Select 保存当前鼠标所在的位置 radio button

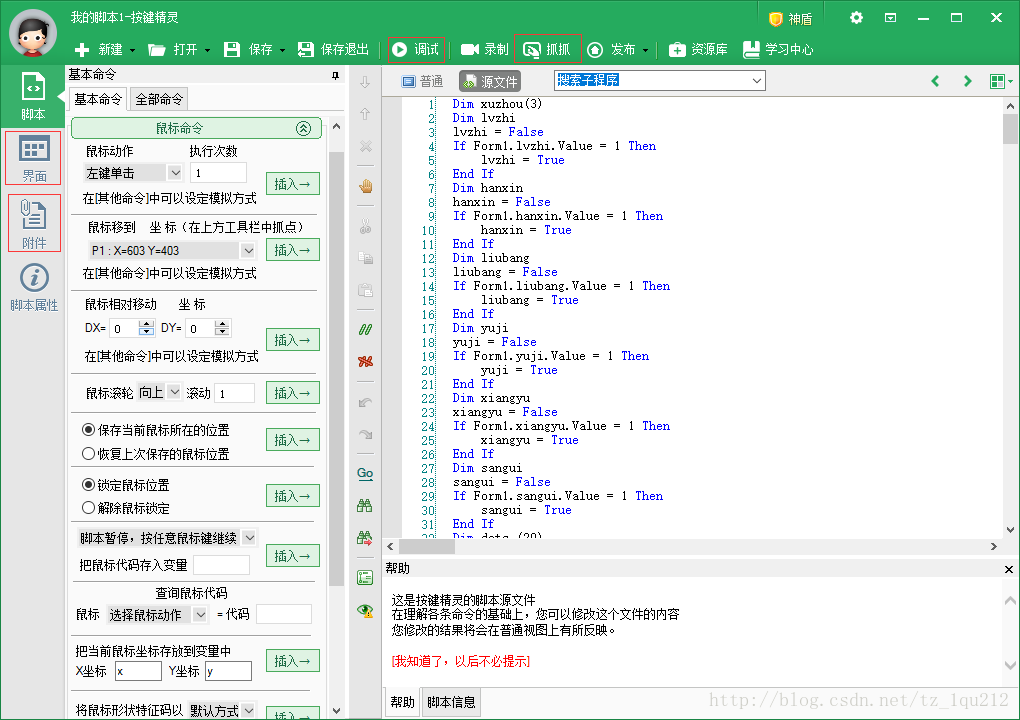pyautogui.click(x=88, y=430)
